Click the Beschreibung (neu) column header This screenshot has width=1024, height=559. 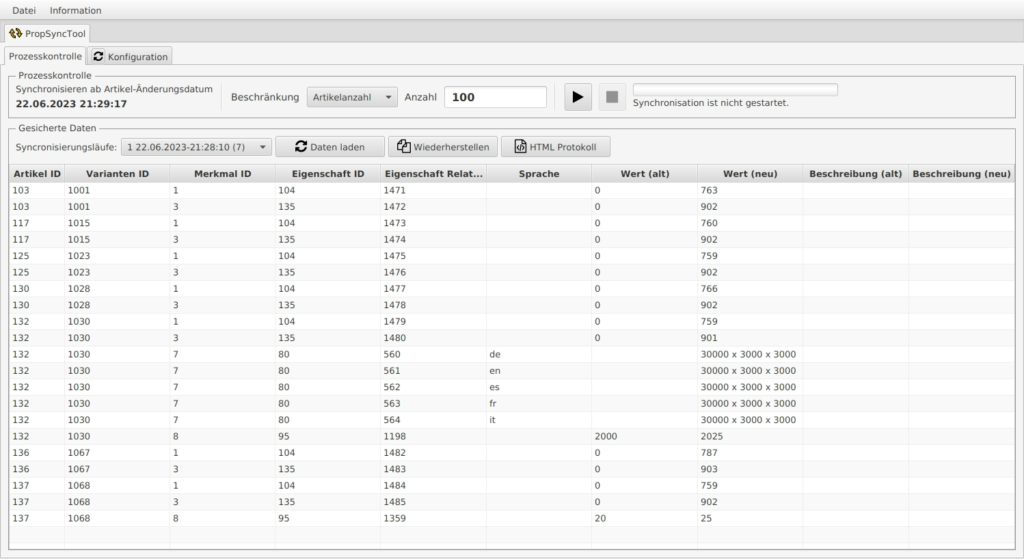tap(961, 174)
